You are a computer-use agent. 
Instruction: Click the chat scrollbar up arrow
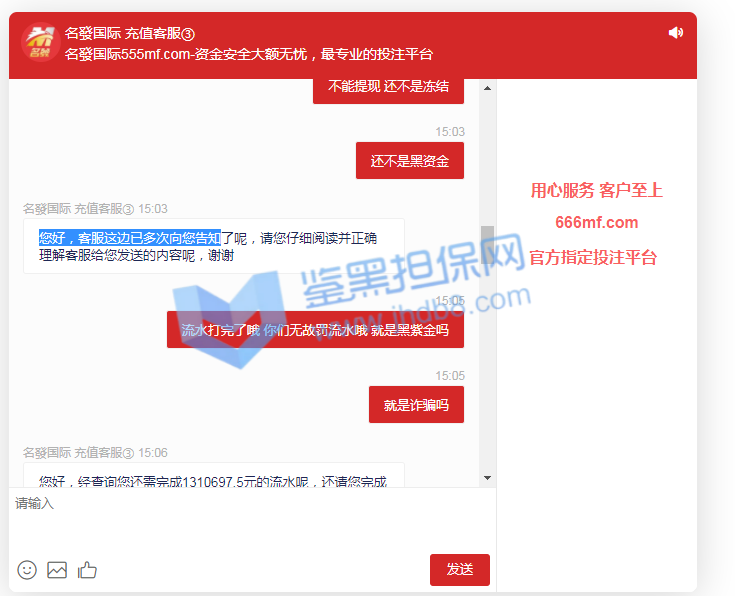click(487, 89)
